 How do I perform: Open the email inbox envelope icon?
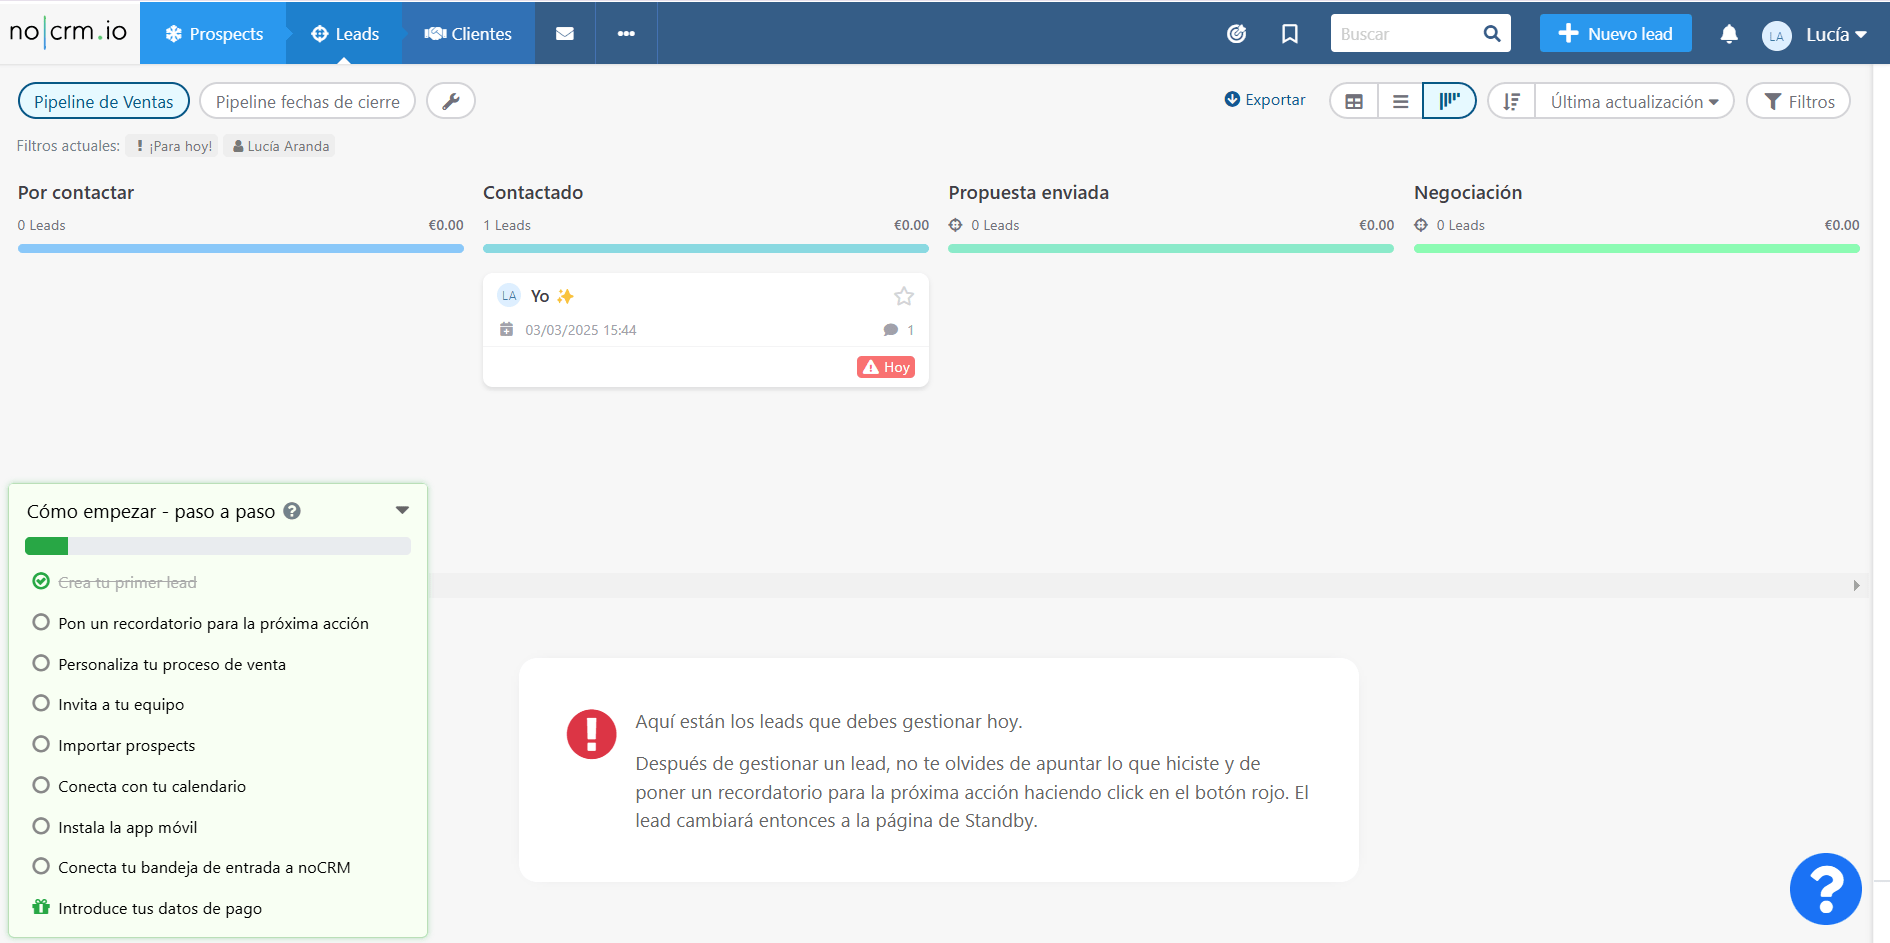(x=565, y=33)
